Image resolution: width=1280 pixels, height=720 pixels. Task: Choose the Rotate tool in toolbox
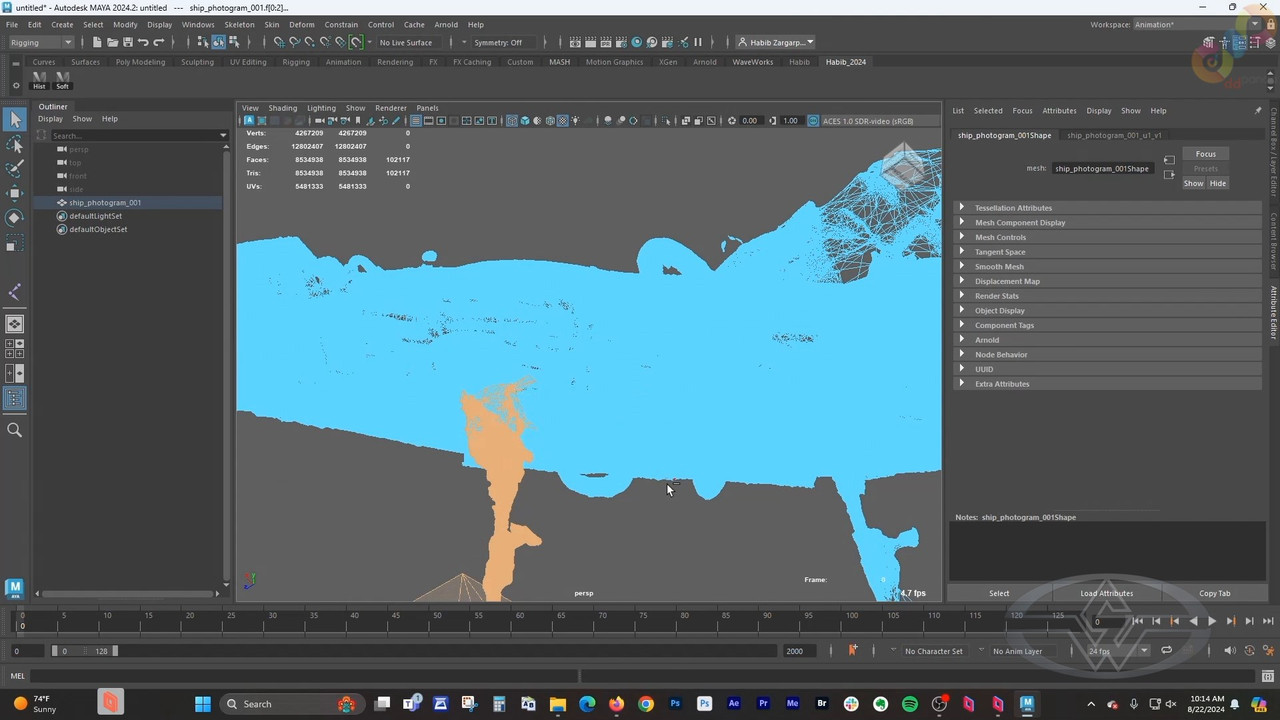[x=14, y=217]
